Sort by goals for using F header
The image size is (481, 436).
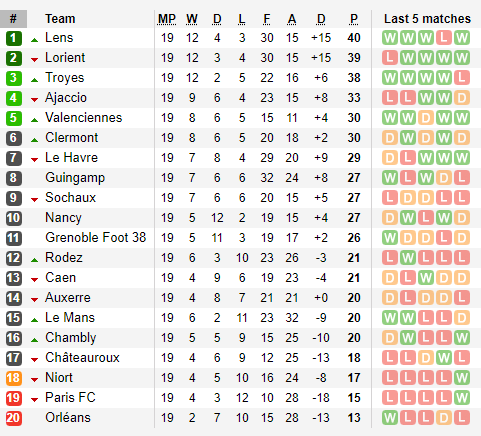click(267, 19)
